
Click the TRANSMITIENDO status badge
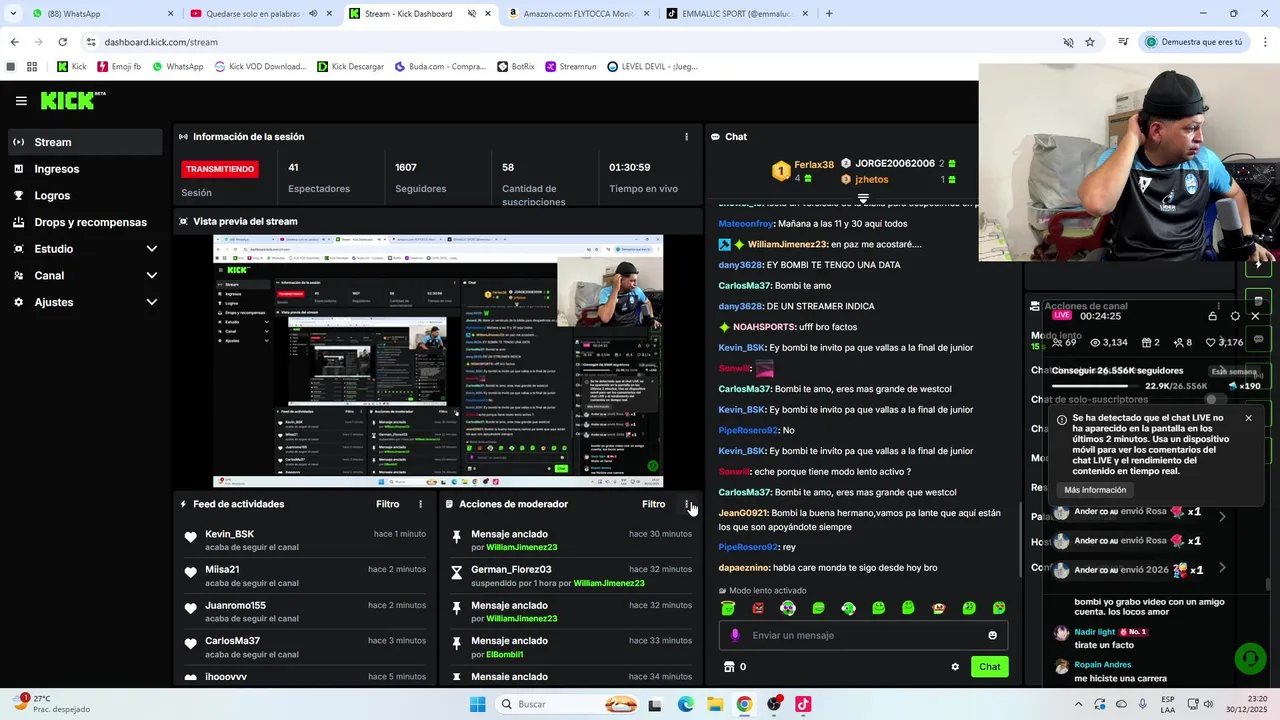(x=220, y=169)
